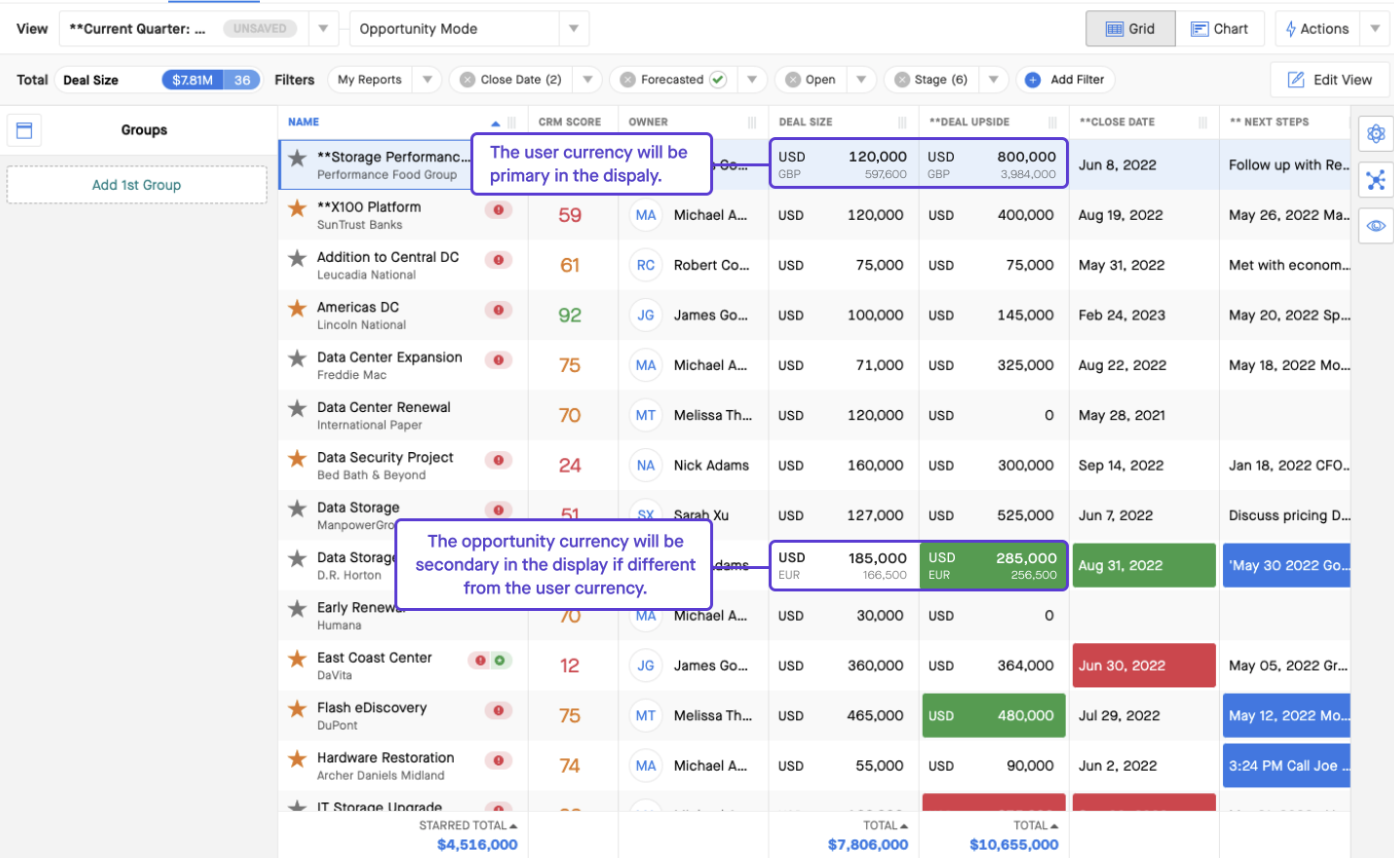Remove the Forecasted filter
The image size is (1394, 858).
[x=627, y=80]
